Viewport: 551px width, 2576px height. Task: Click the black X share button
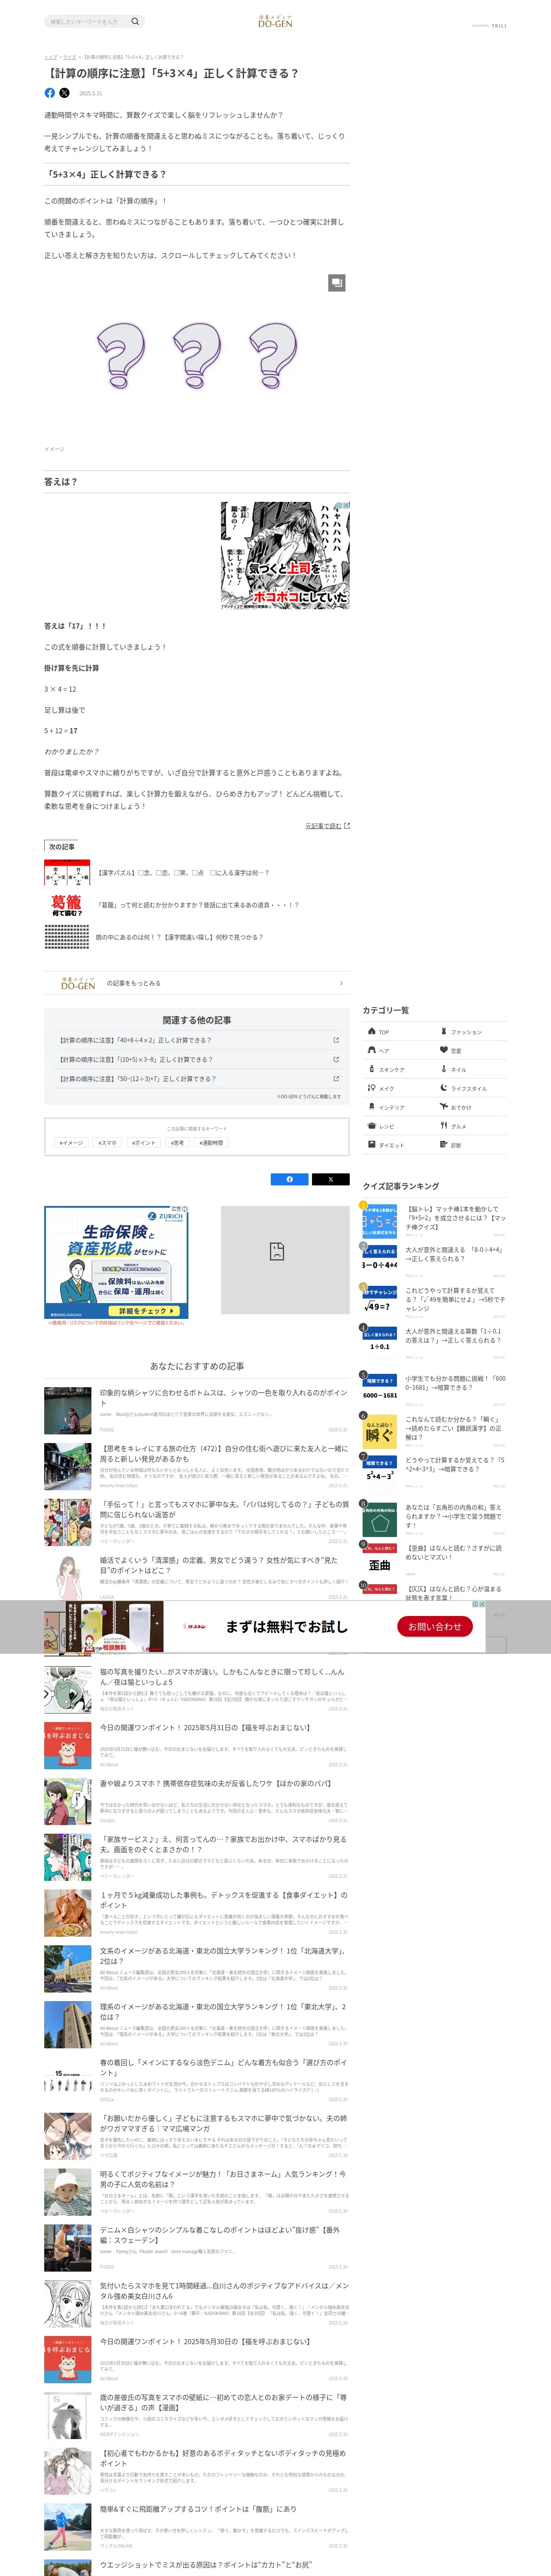tap(331, 1179)
